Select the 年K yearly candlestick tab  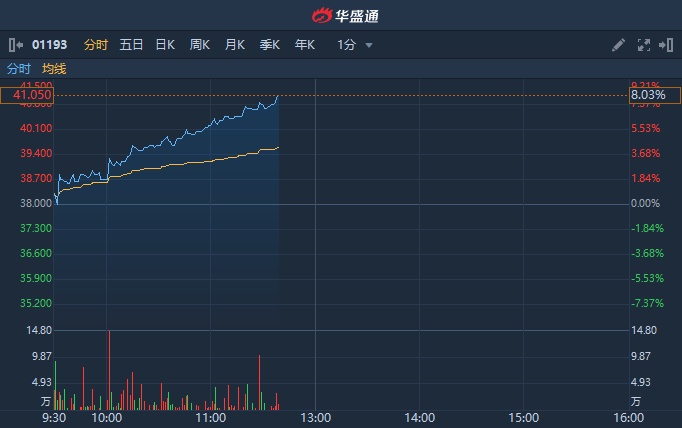[305, 45]
